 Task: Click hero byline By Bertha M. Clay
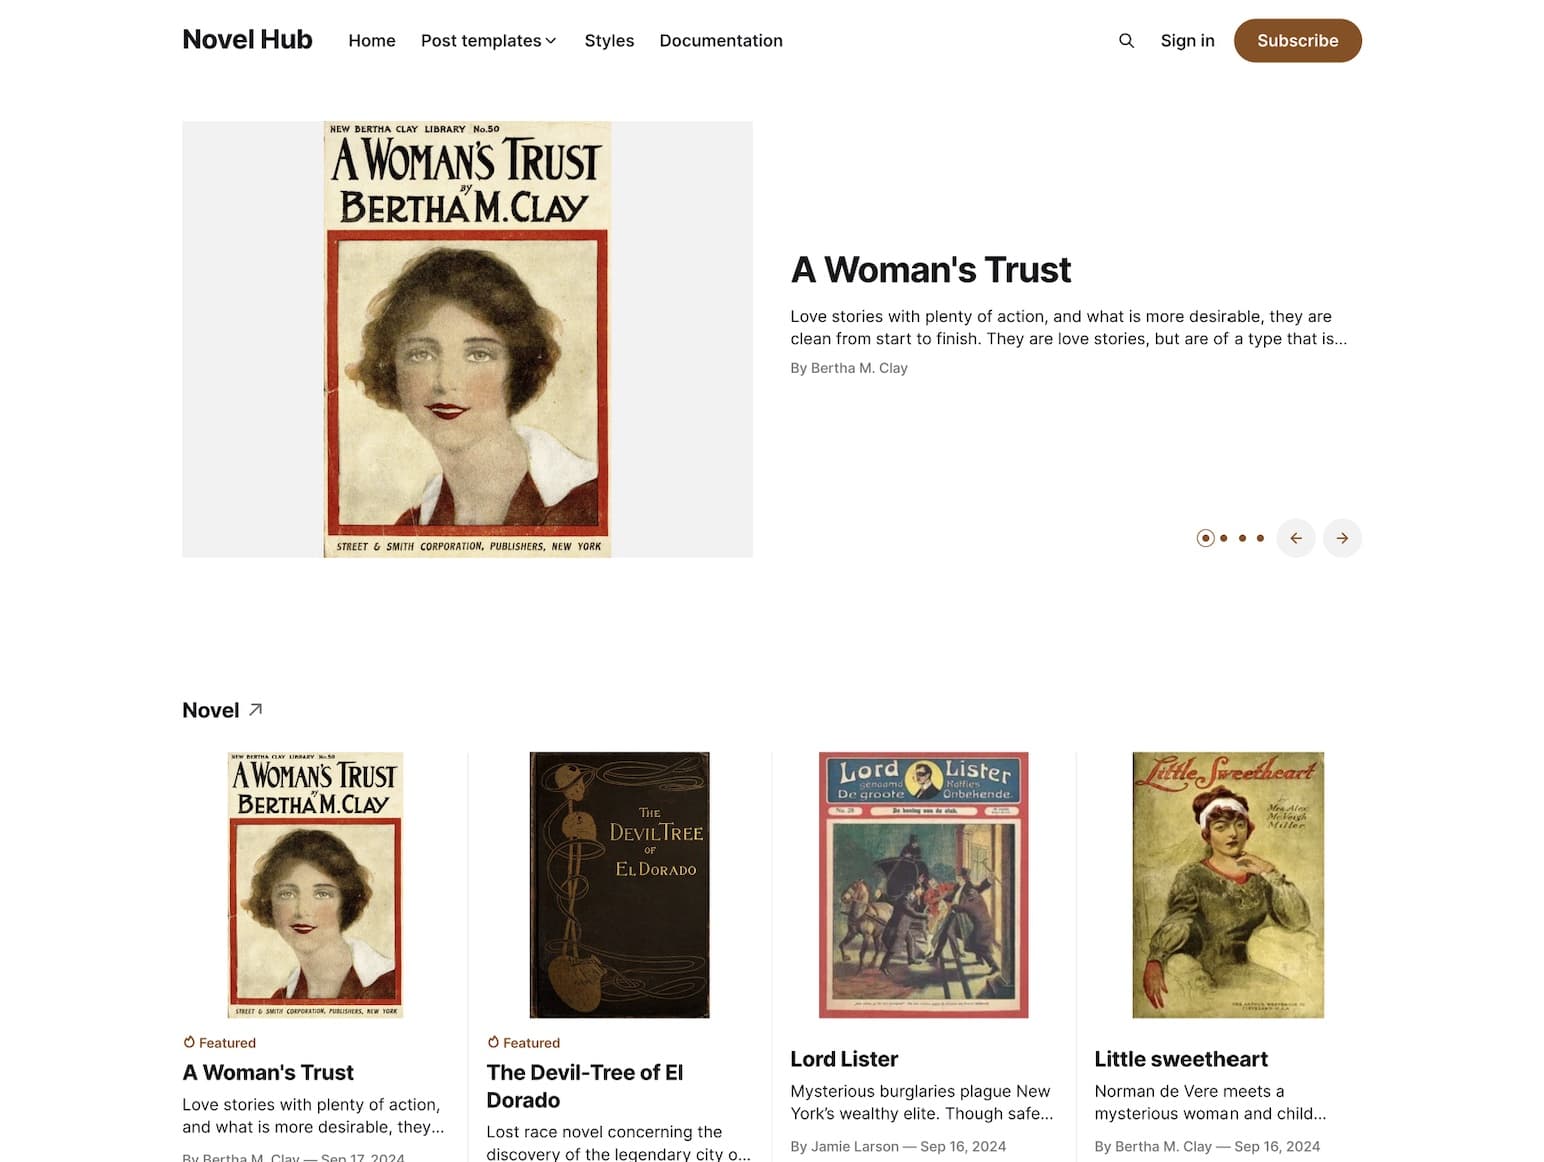(849, 368)
